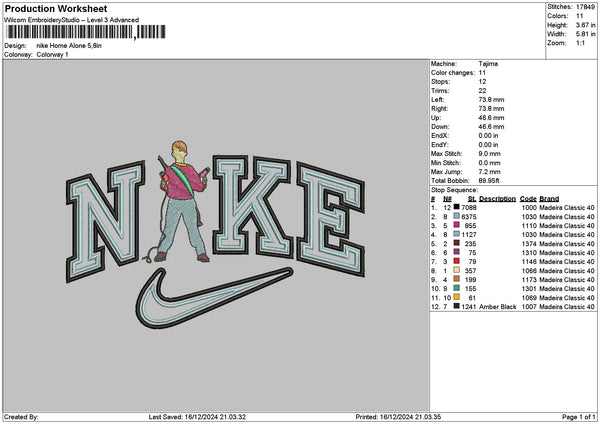Select the Total Bobbin value '89.95ft'
The height and width of the screenshot is (424, 600).
point(489,181)
